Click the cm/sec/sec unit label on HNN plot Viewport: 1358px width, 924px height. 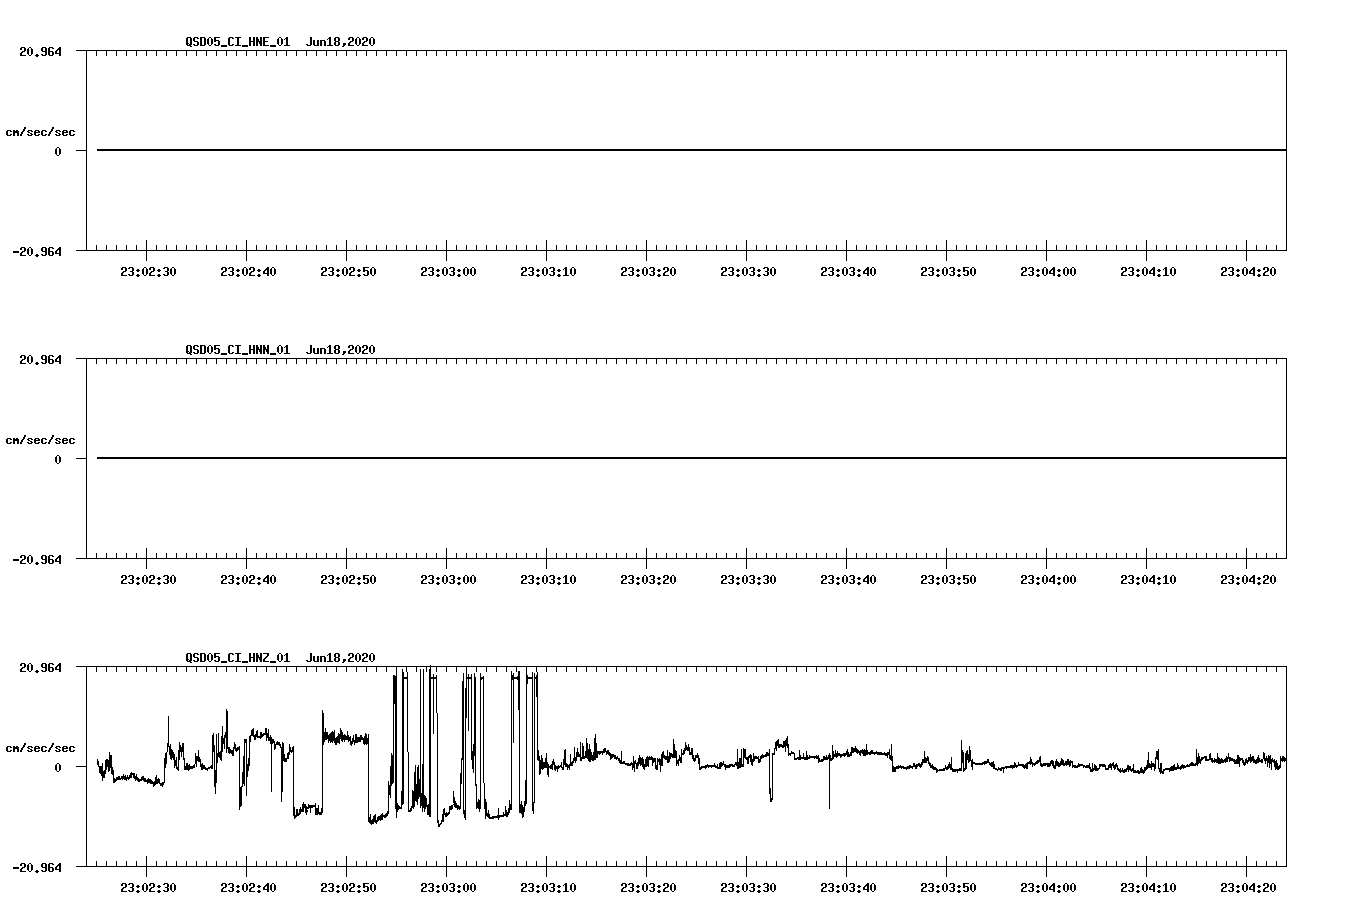40,440
